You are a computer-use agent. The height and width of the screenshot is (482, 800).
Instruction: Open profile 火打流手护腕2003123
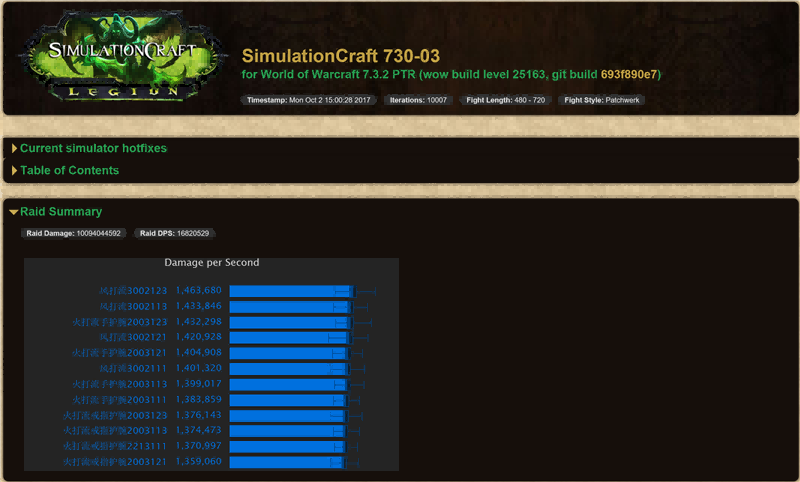coord(120,322)
